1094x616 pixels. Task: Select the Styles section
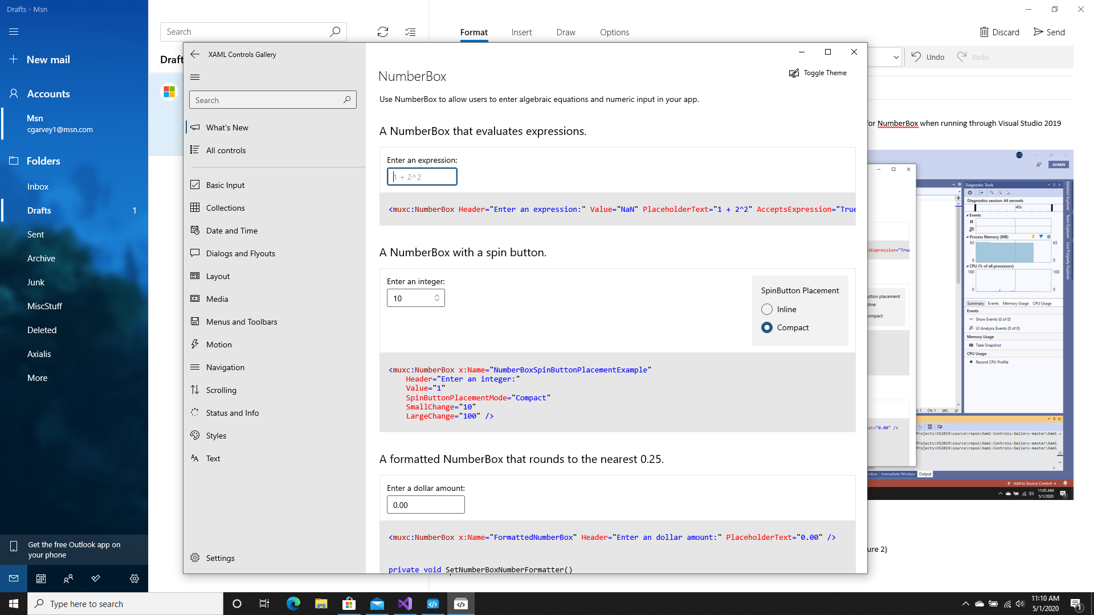coord(219,435)
